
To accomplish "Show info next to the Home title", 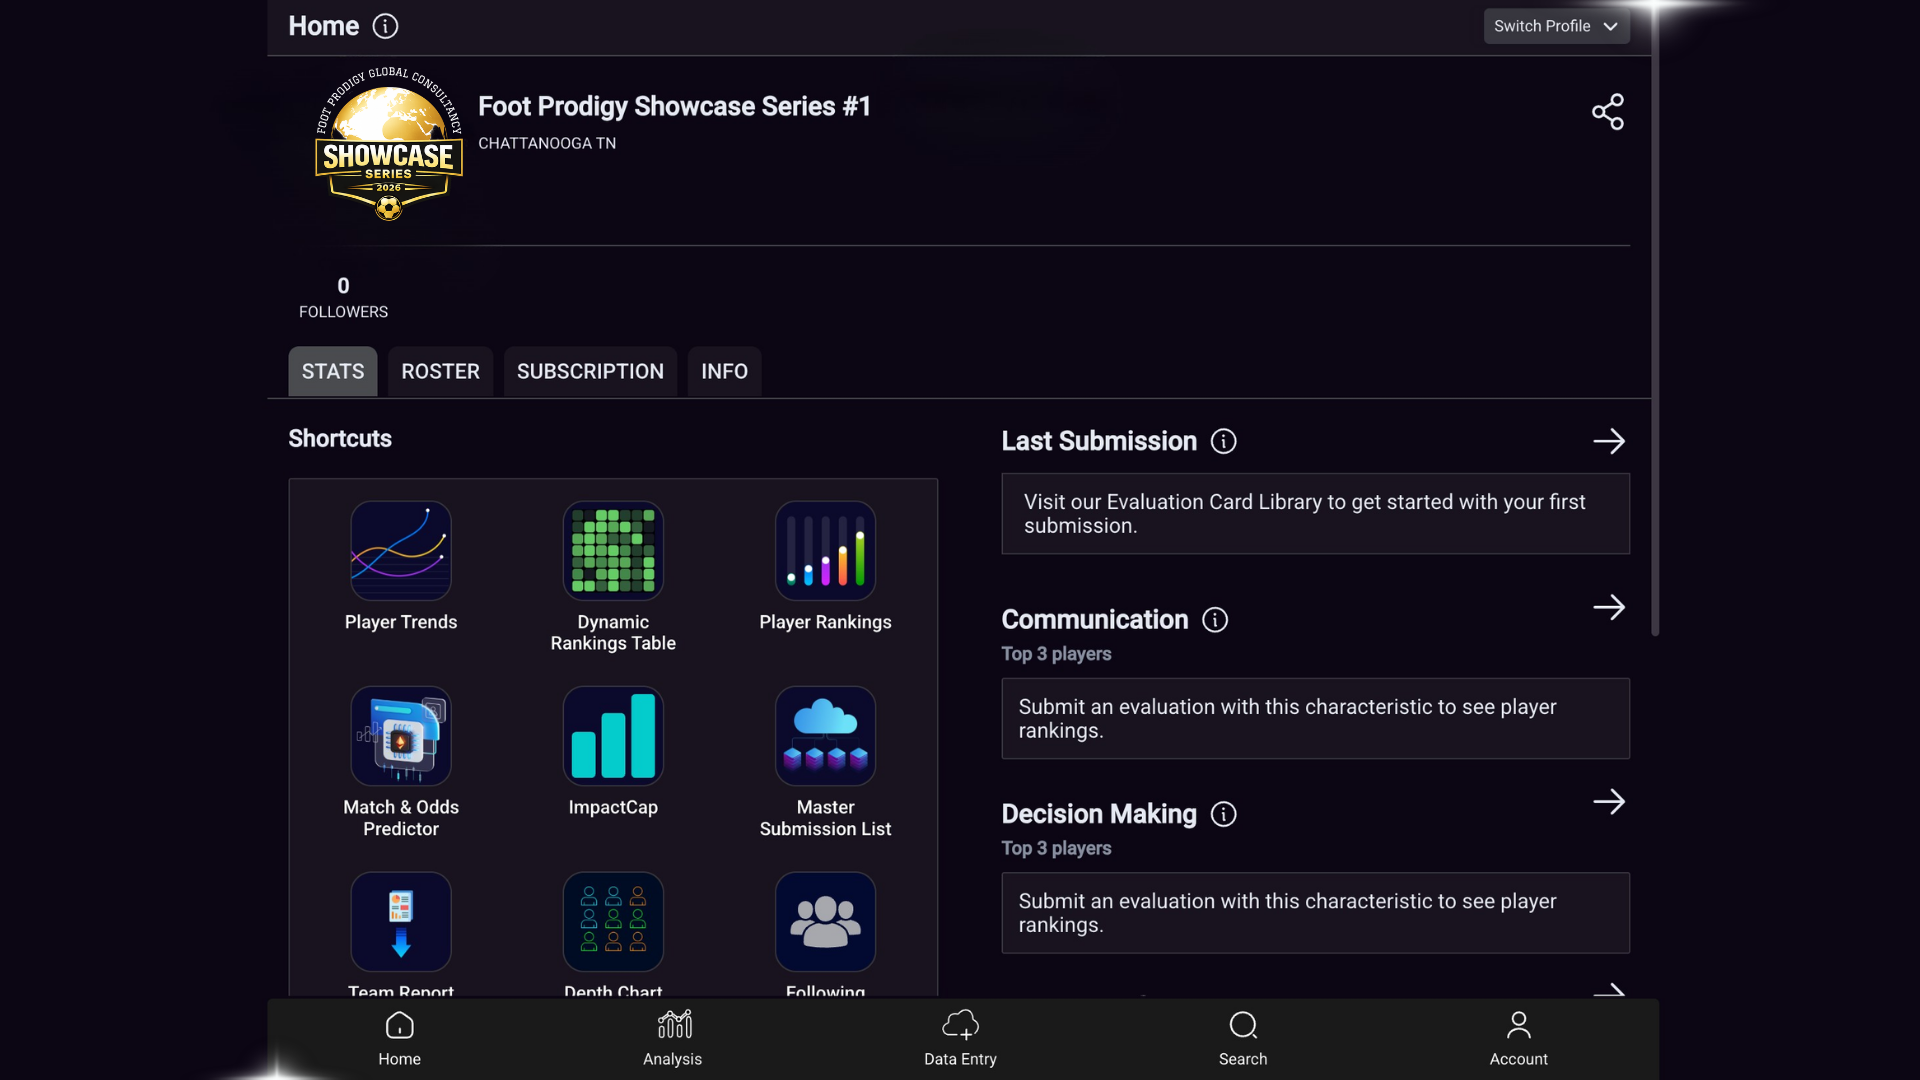I will [385, 27].
